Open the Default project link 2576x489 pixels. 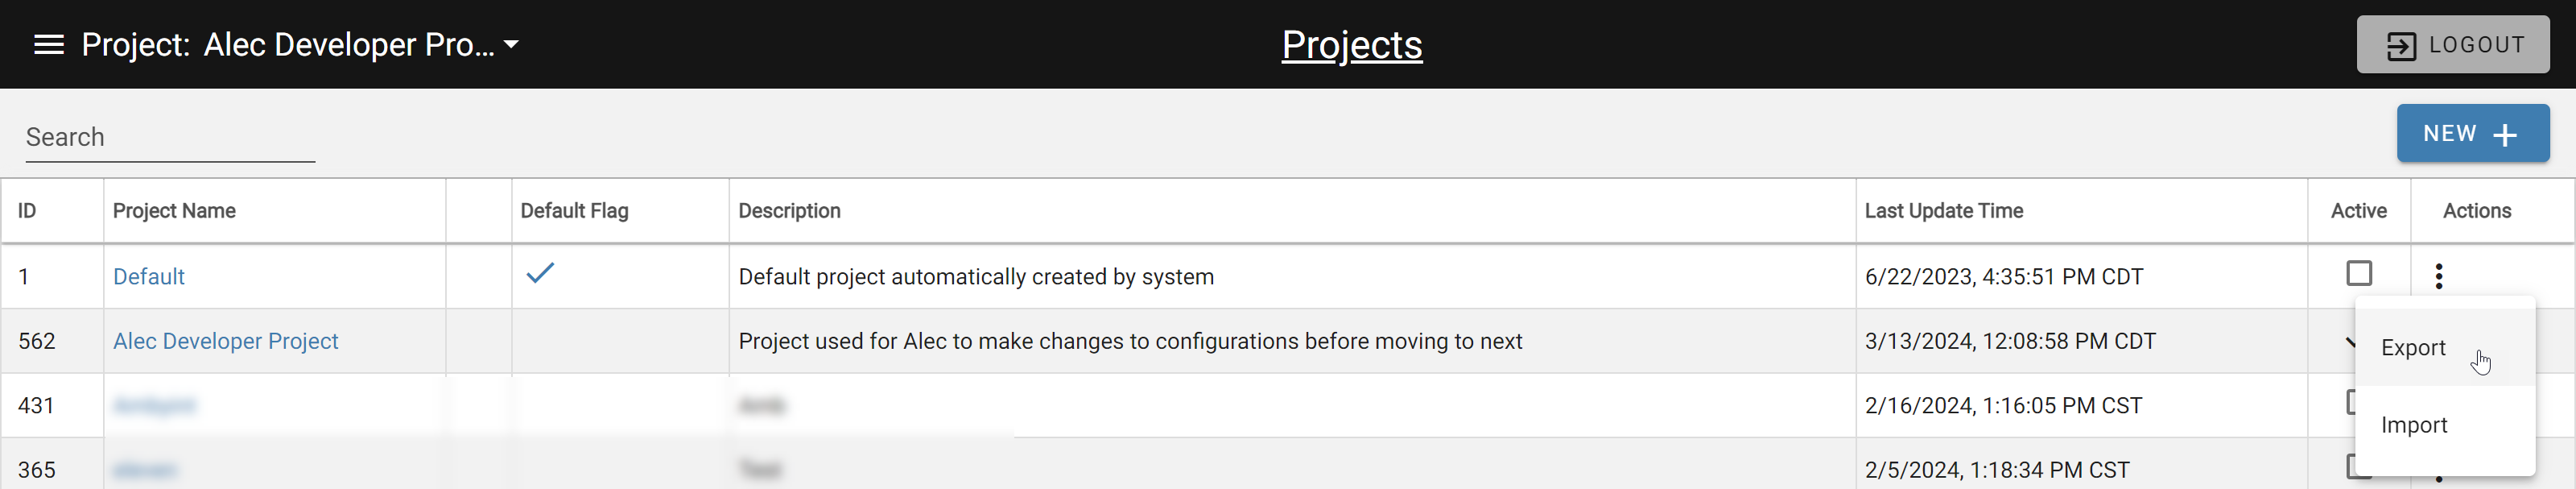coord(149,277)
